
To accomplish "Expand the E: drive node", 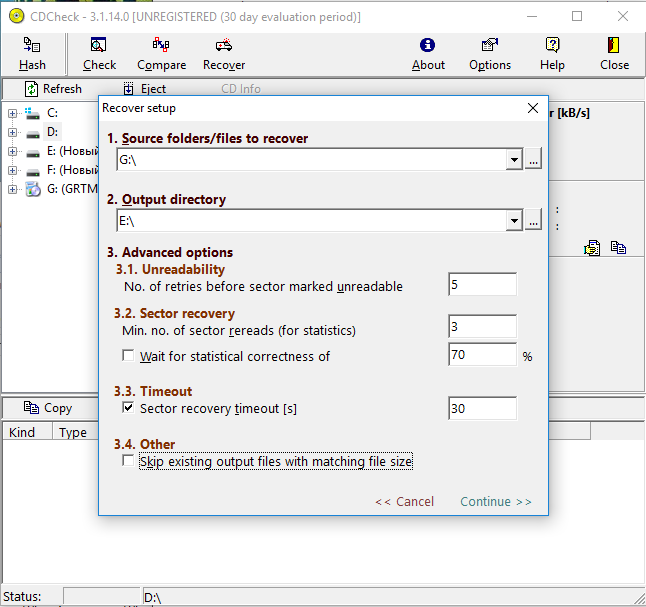I will [x=12, y=151].
